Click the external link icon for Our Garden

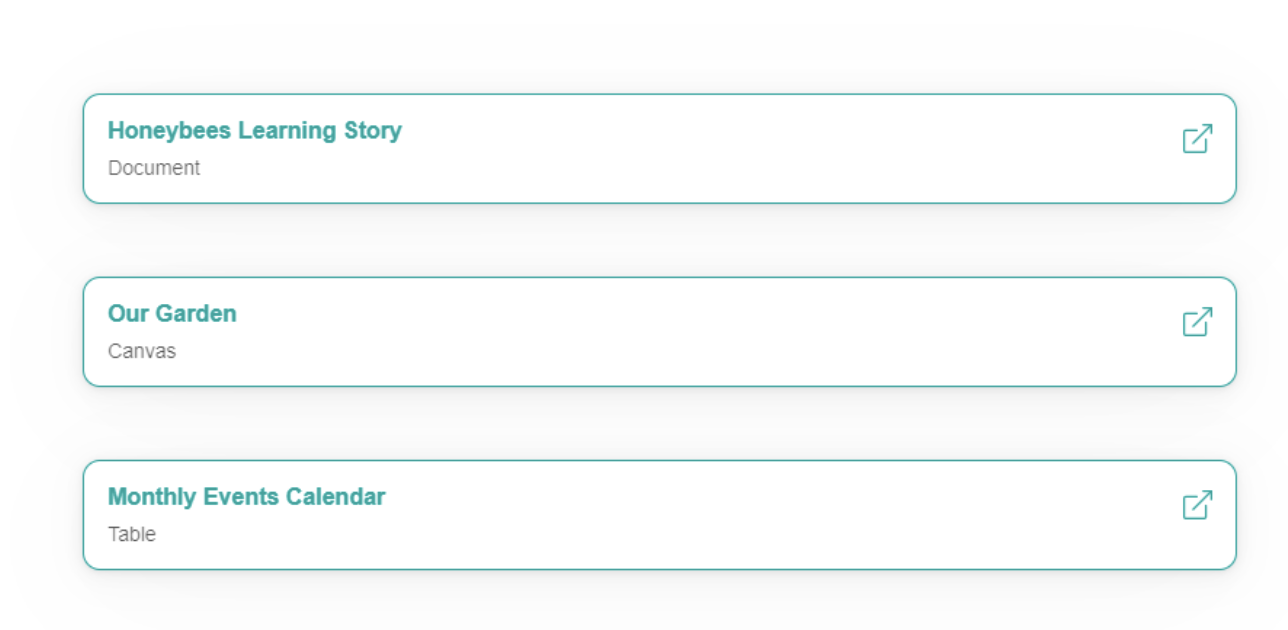coord(1197,322)
